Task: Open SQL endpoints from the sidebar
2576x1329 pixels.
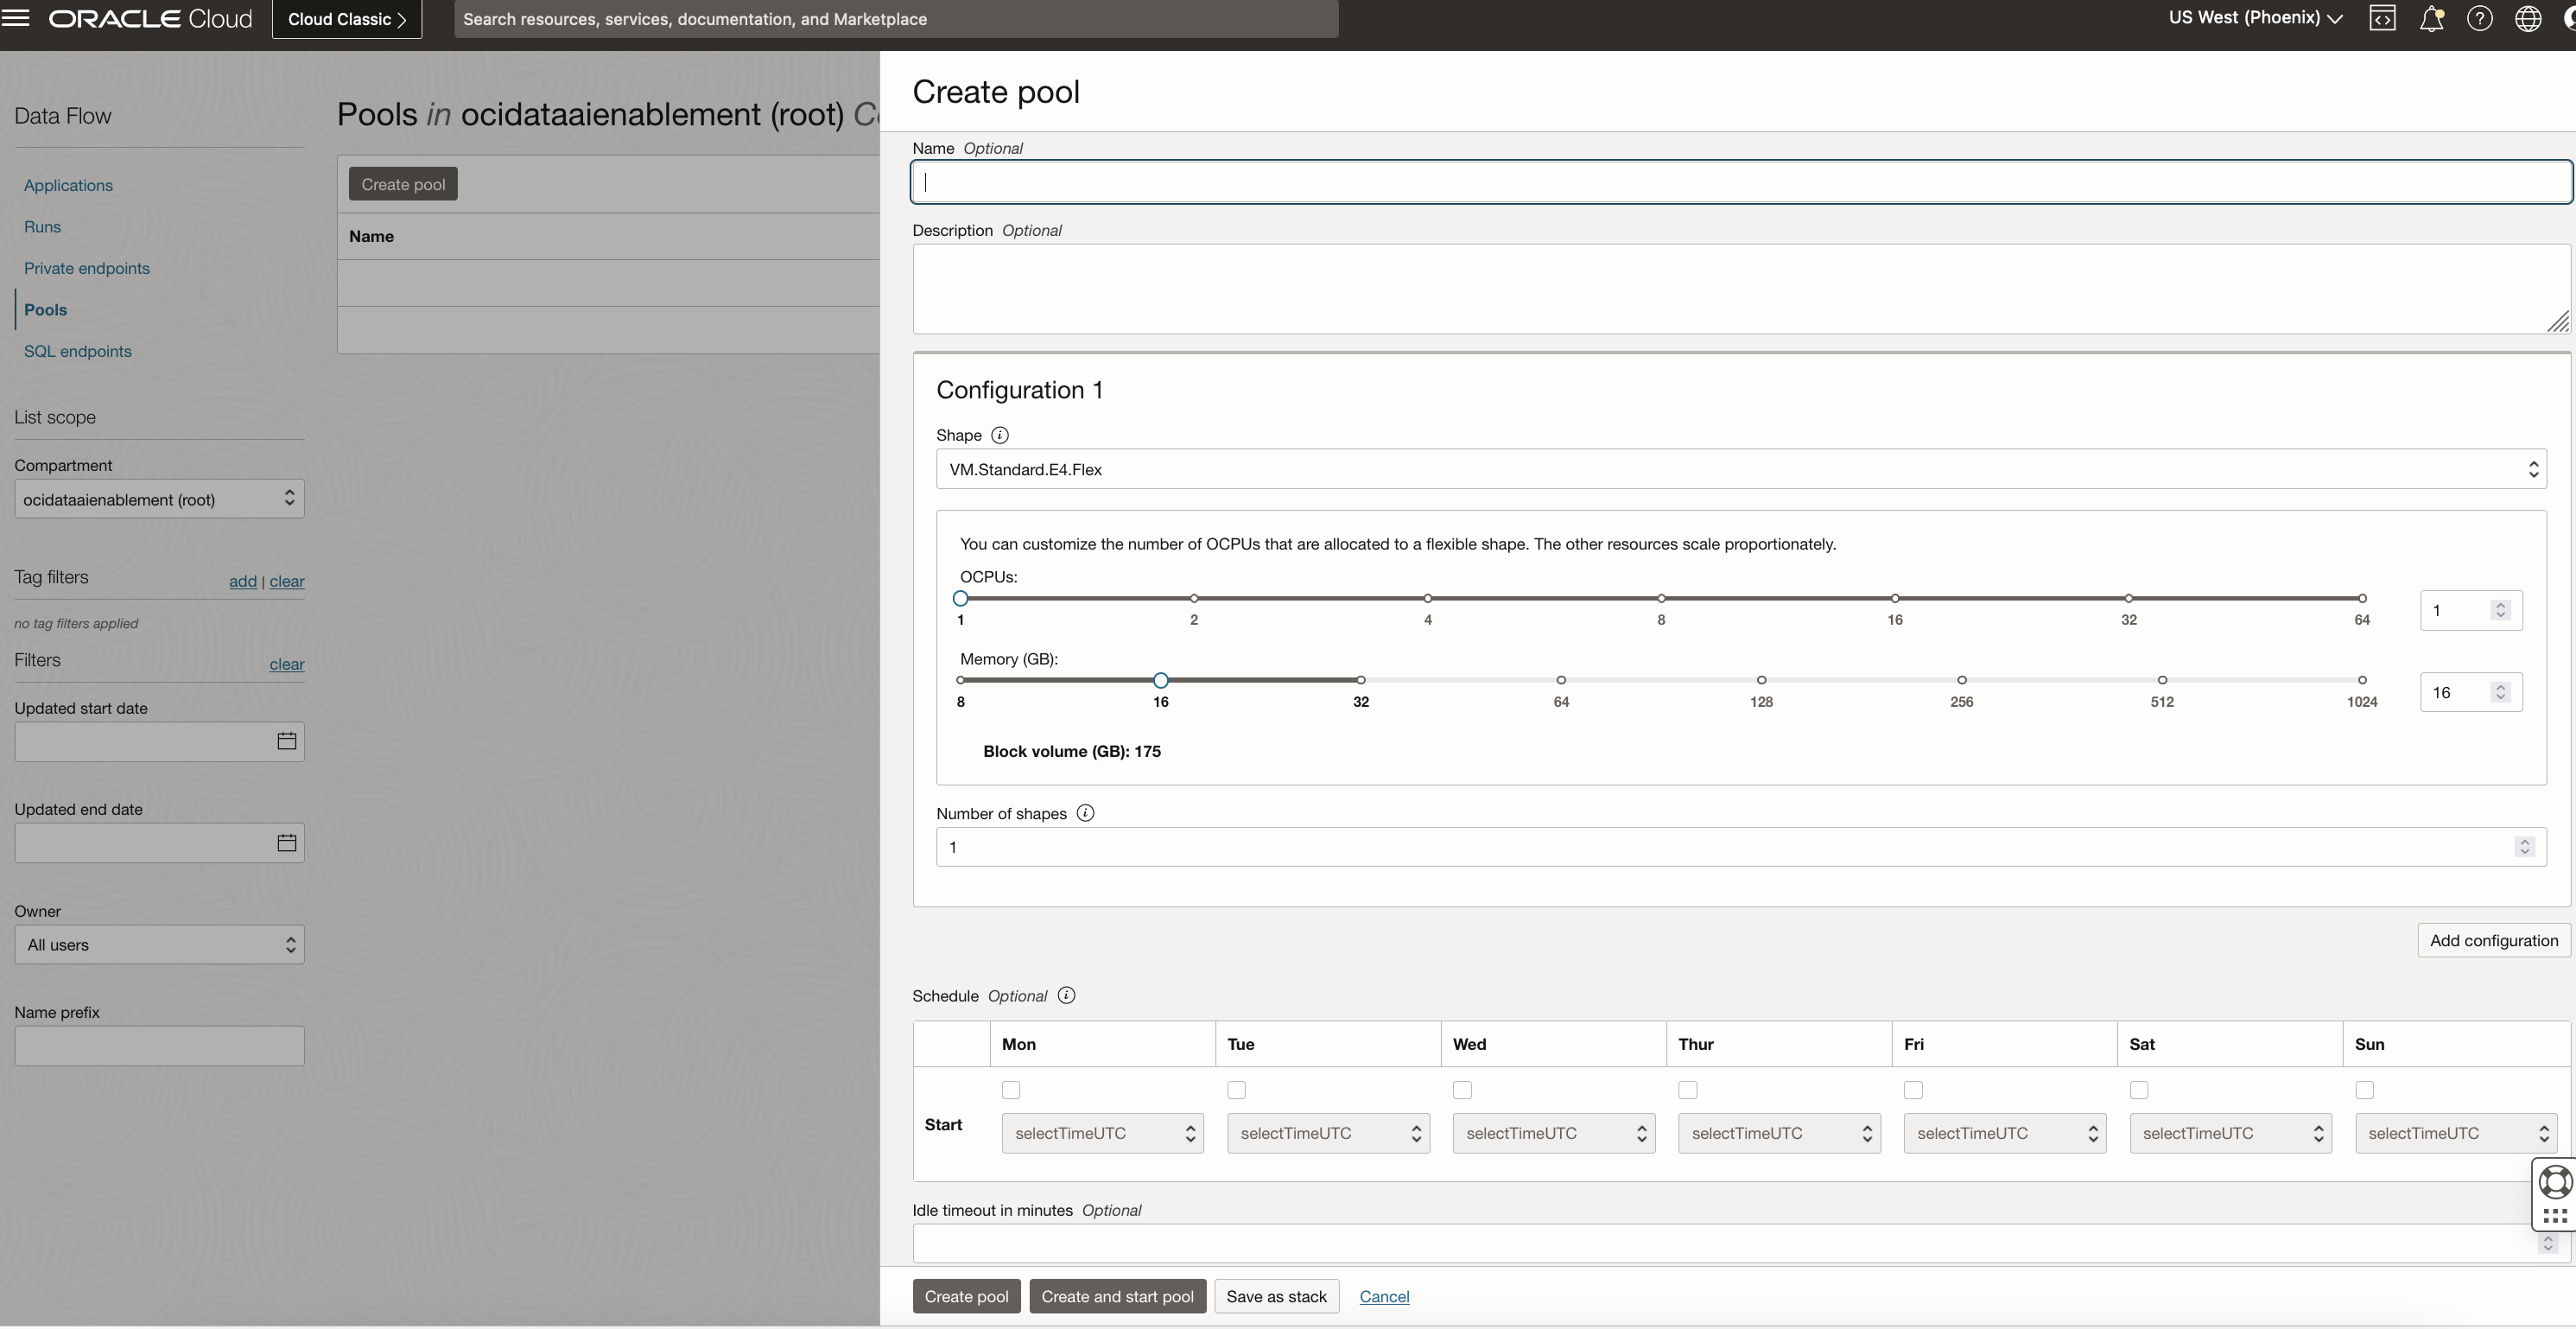Action: point(78,351)
